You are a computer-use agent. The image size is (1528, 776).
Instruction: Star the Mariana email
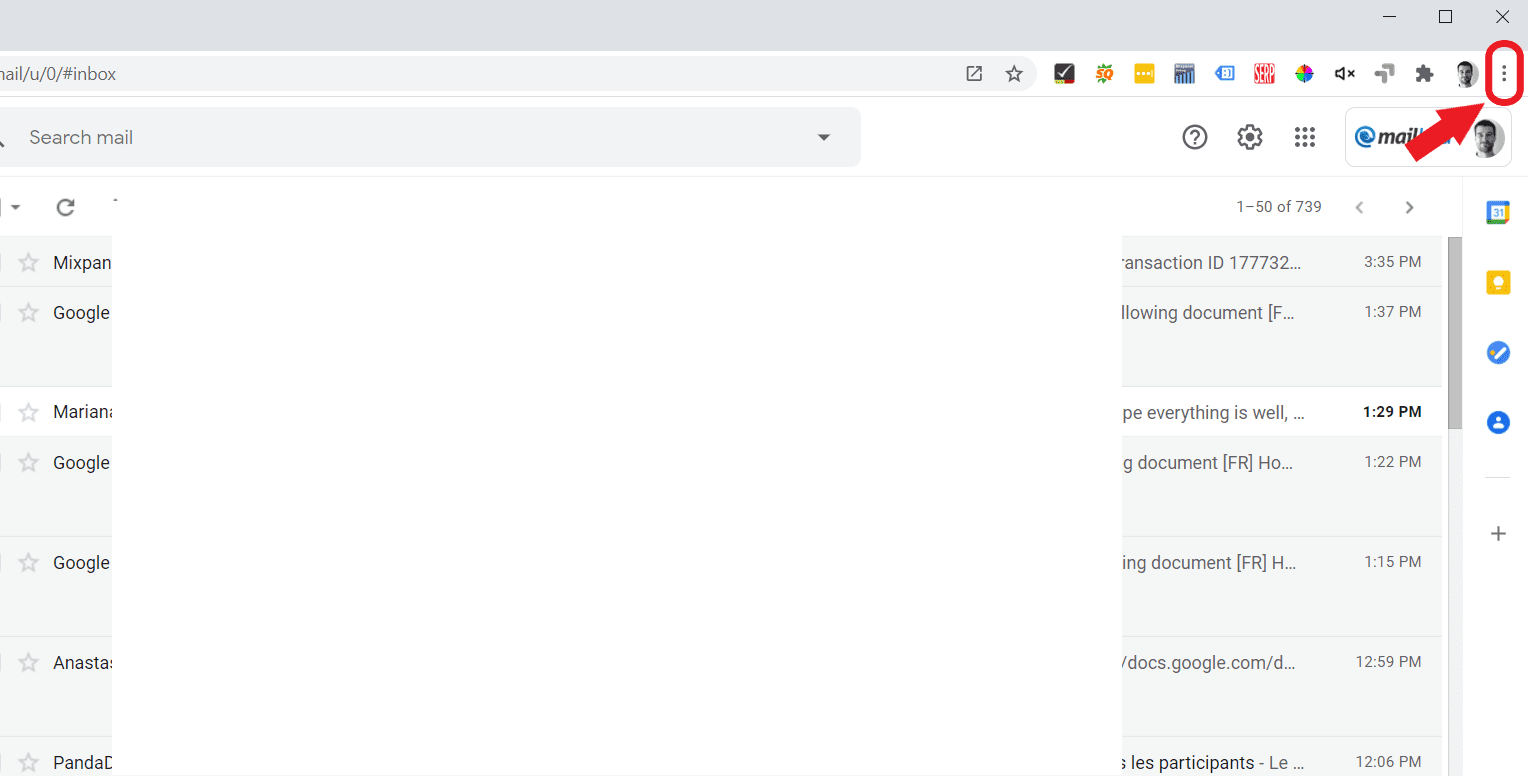click(29, 412)
